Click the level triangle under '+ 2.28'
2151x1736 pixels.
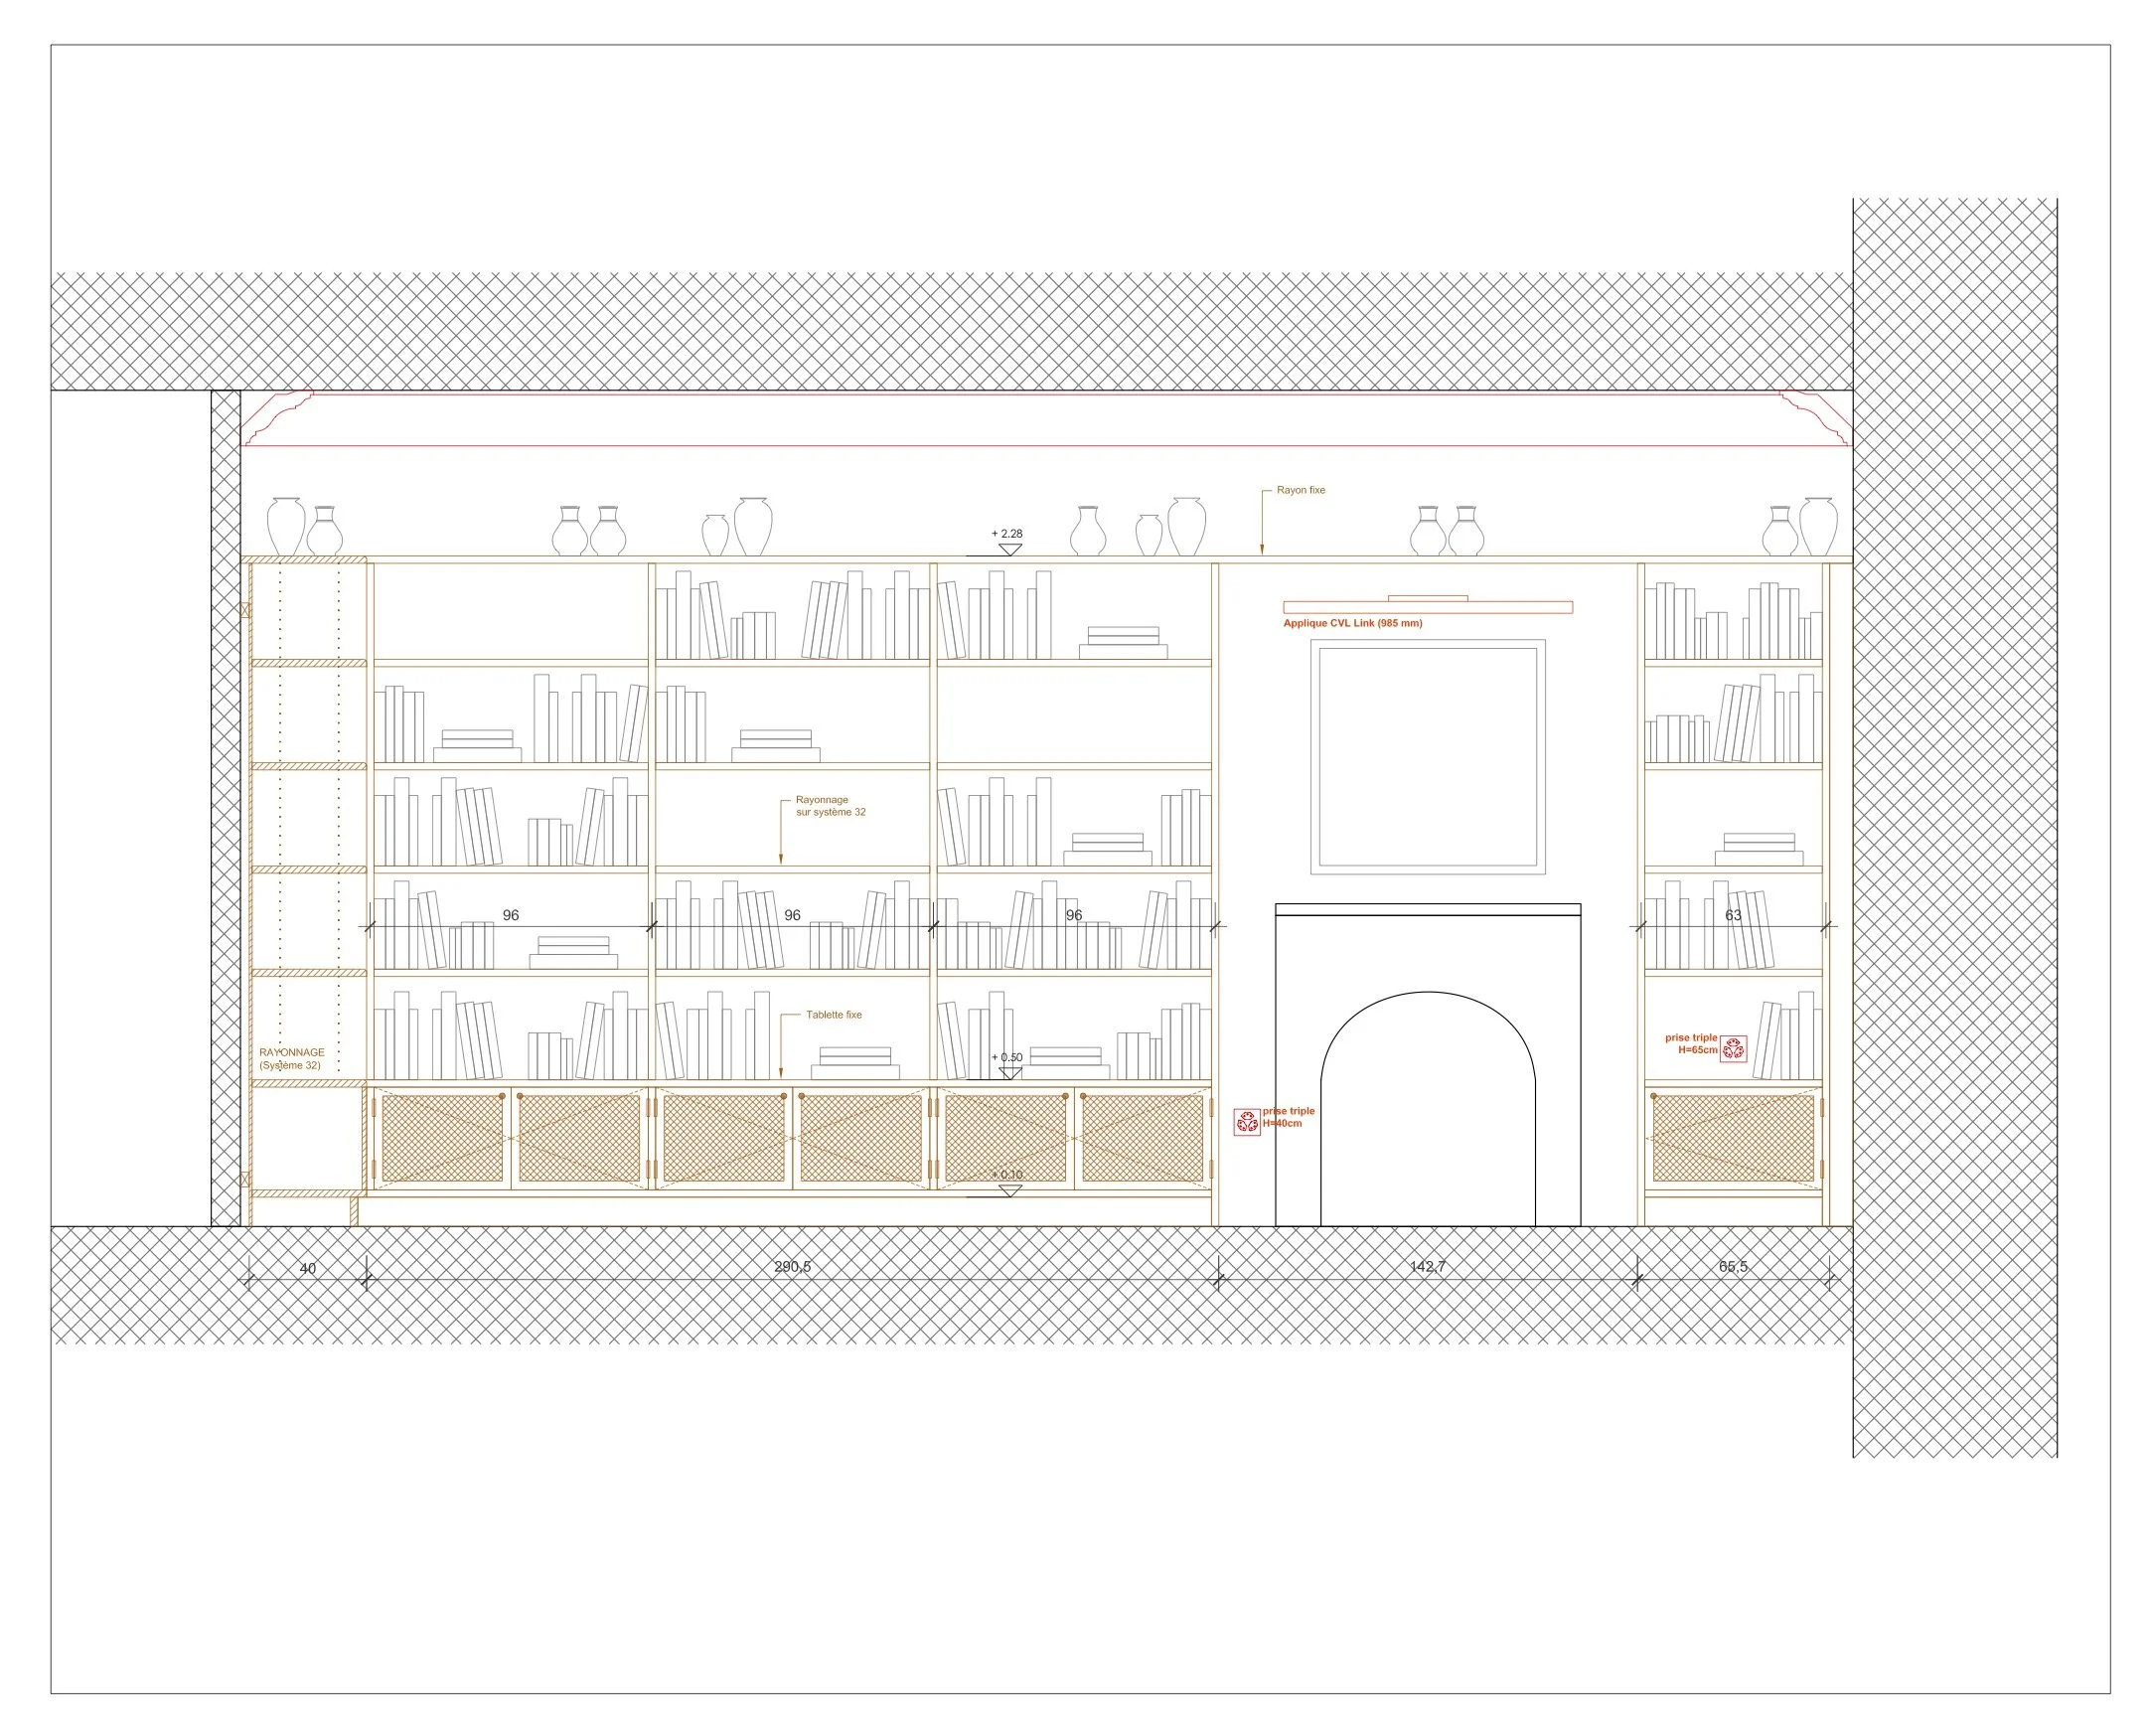(x=1010, y=550)
